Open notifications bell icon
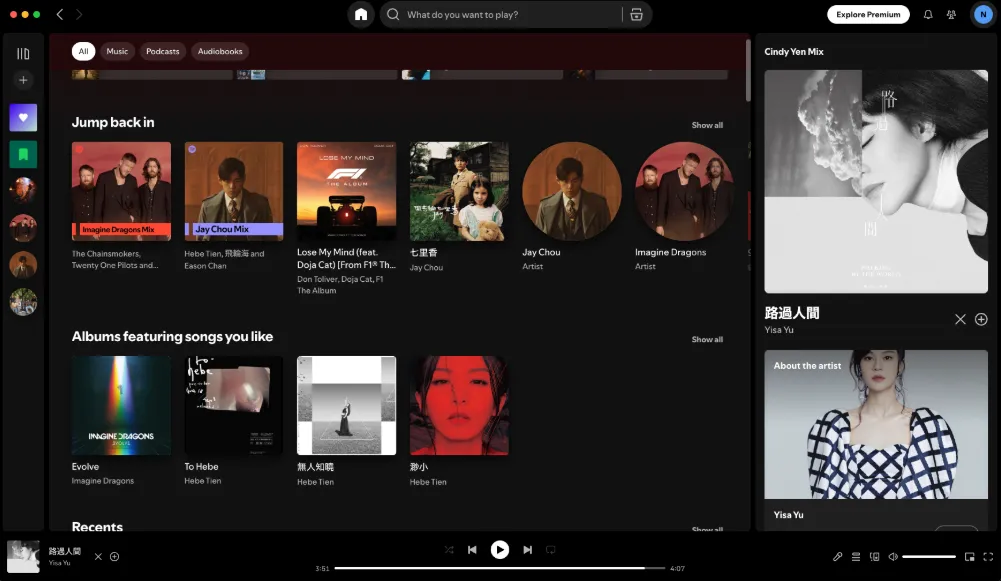 928,15
